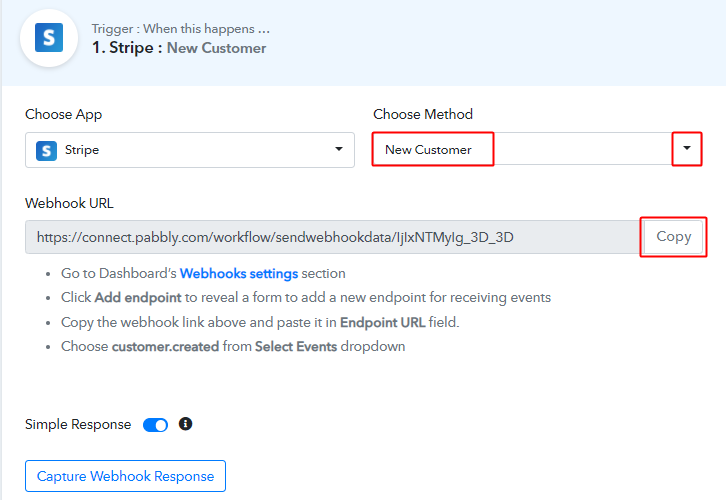Click the Choose App label
This screenshot has height=500, width=726.
(63, 114)
